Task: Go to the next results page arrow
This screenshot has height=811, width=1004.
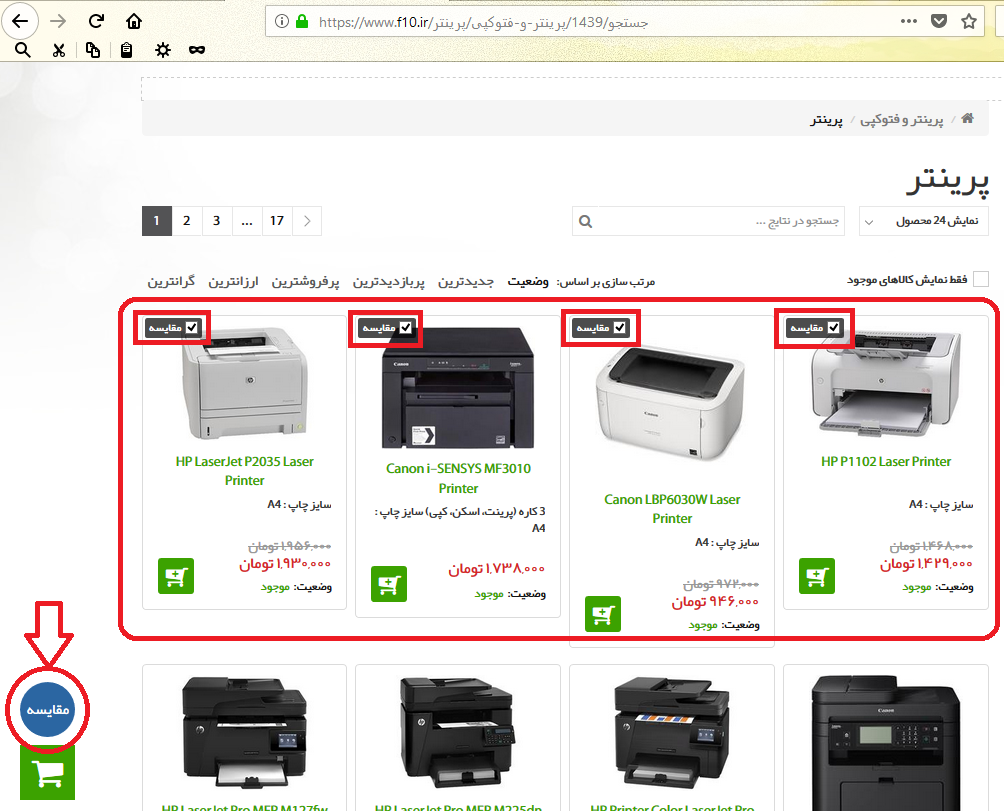Action: pyautogui.click(x=307, y=221)
